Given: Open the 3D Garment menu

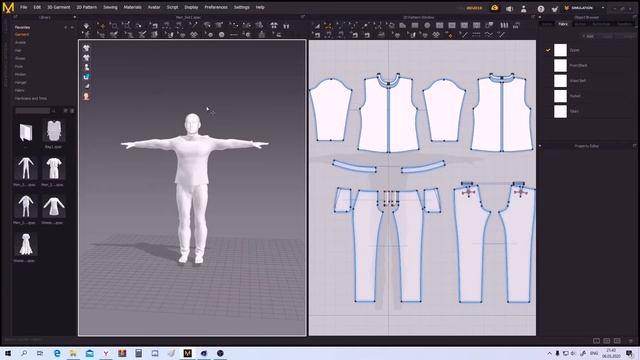Looking at the screenshot, I should pyautogui.click(x=58, y=7).
